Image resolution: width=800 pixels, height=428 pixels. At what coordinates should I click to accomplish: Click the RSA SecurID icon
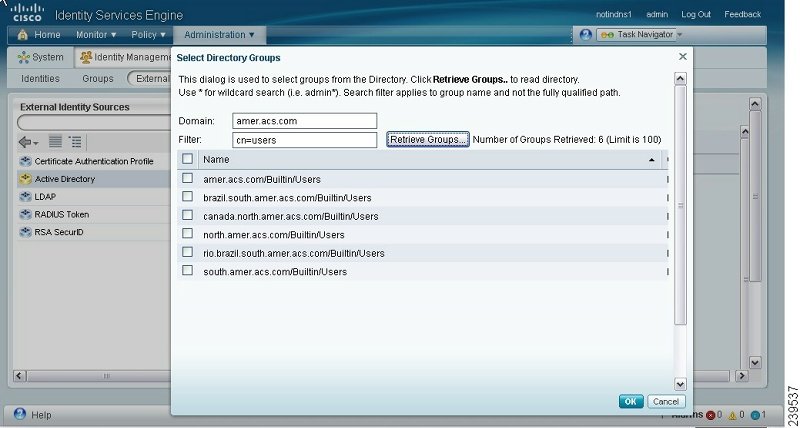point(25,232)
